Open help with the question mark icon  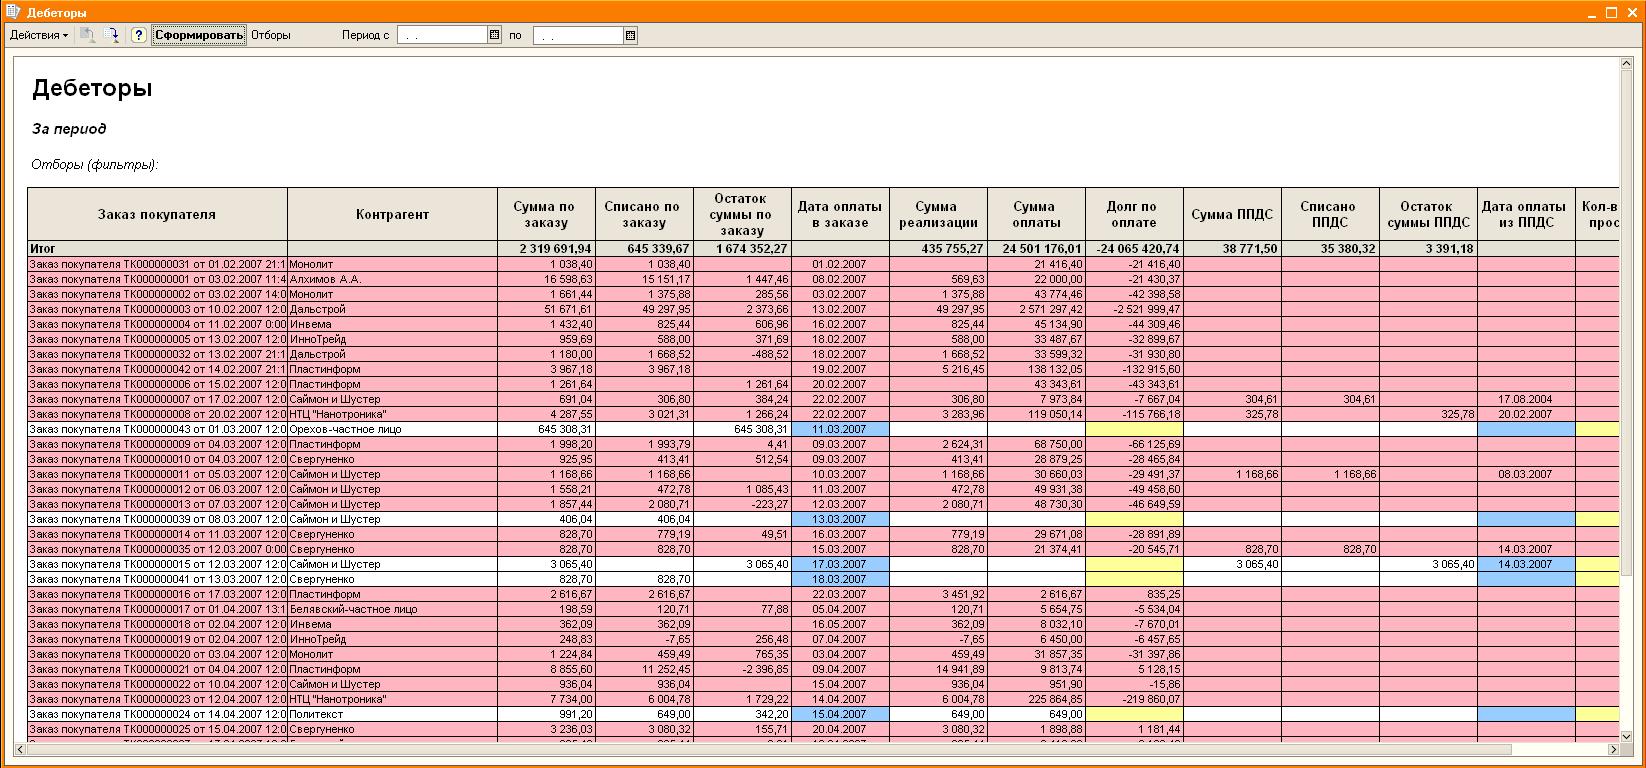coord(139,35)
